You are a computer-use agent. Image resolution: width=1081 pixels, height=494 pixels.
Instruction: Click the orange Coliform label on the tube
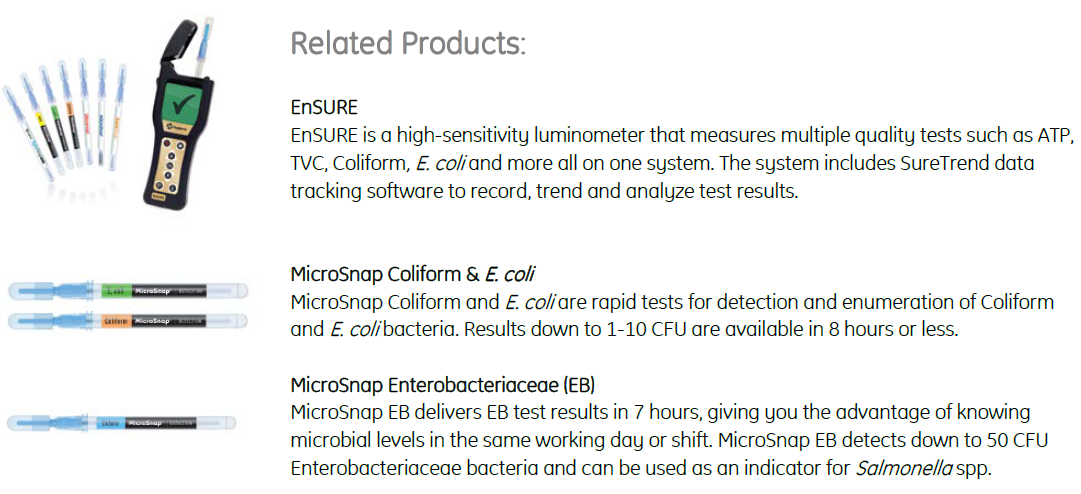[116, 321]
